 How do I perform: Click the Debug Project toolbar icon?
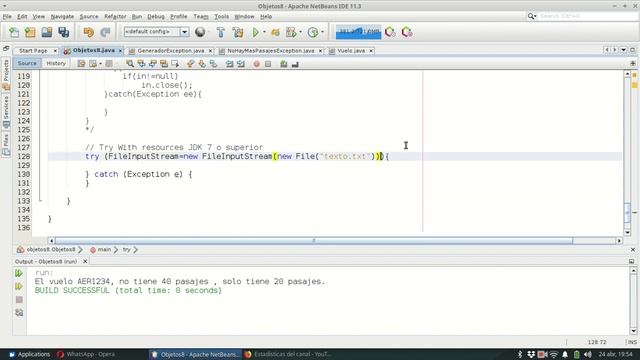click(276, 32)
